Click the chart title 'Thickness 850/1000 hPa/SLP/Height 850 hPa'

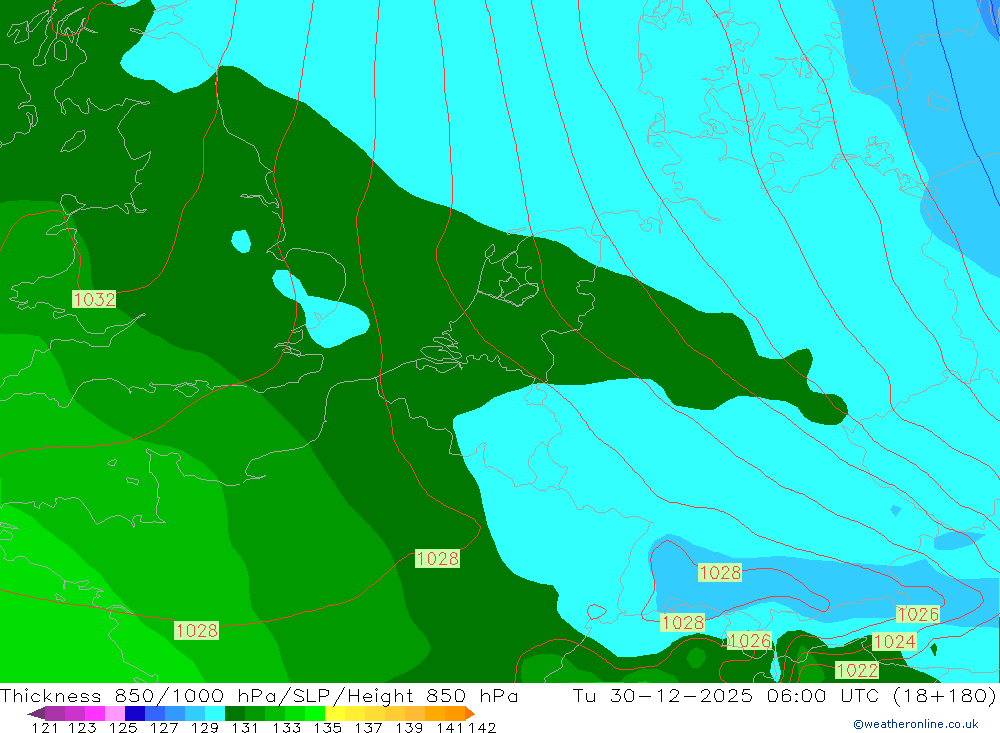pyautogui.click(x=259, y=695)
